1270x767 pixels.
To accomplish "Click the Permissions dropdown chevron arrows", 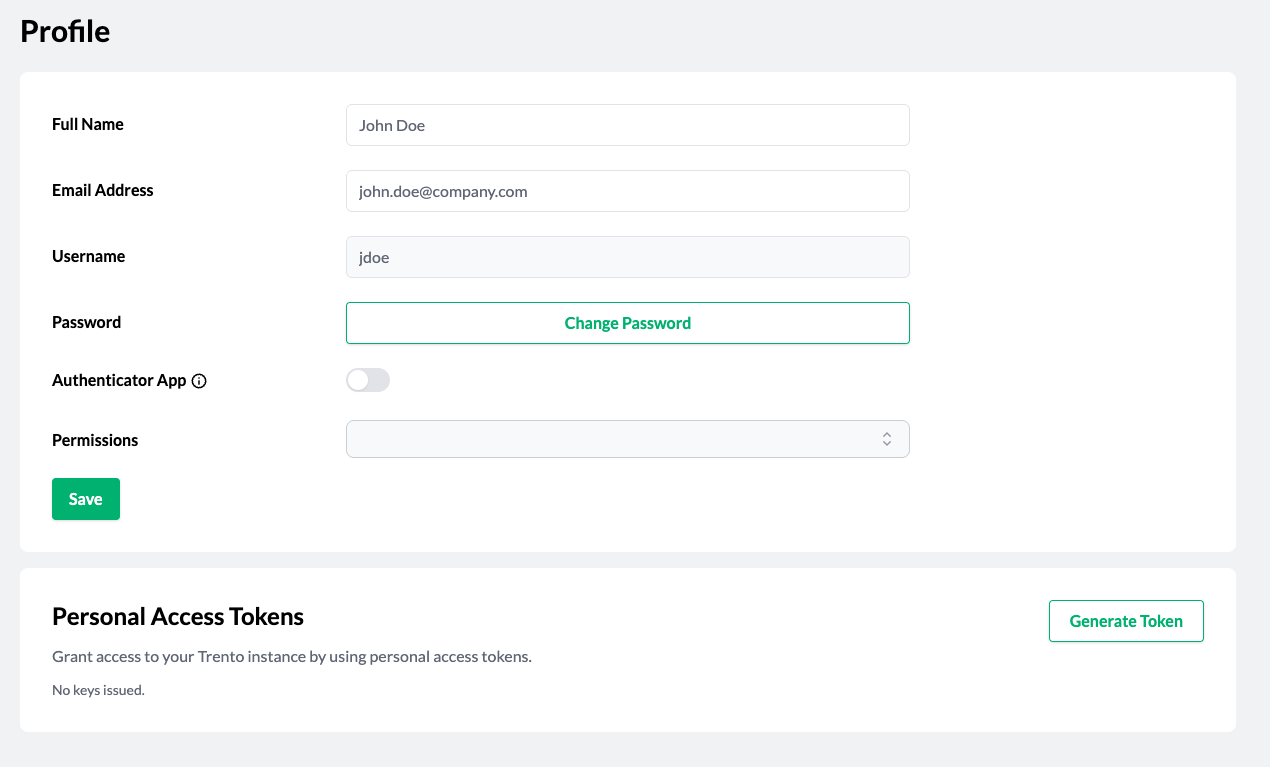I will point(887,439).
